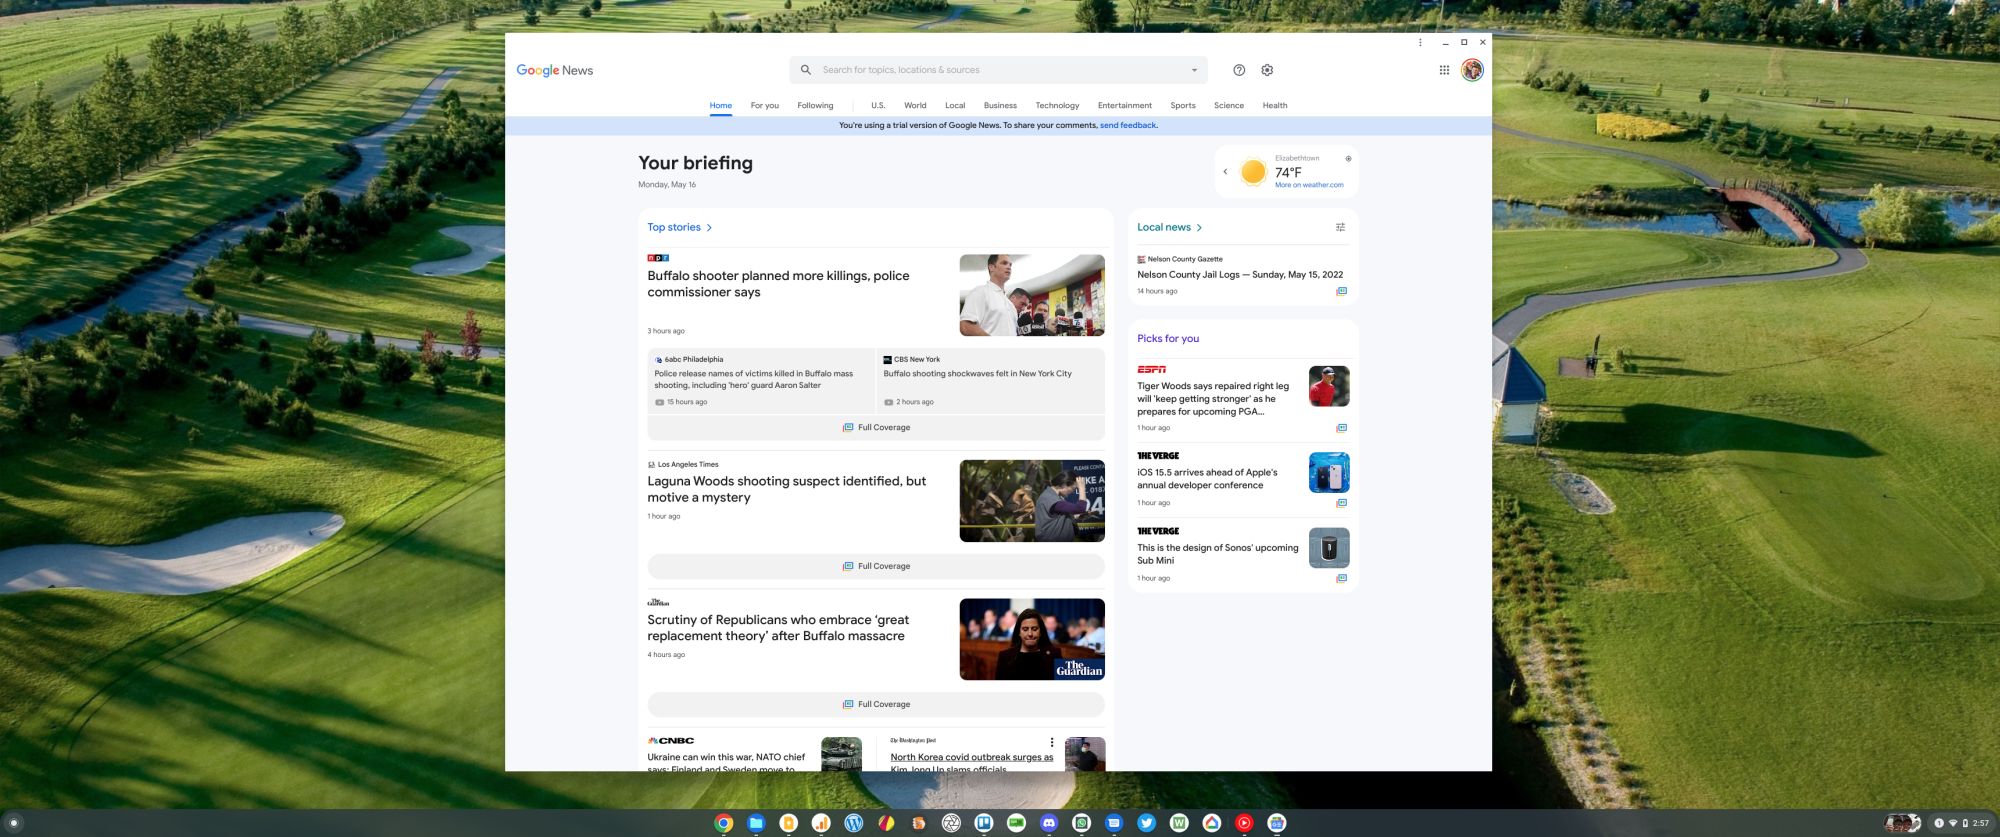Viewport: 2000px width, 837px height.
Task: Open the Google News settings gear
Action: pyautogui.click(x=1267, y=70)
